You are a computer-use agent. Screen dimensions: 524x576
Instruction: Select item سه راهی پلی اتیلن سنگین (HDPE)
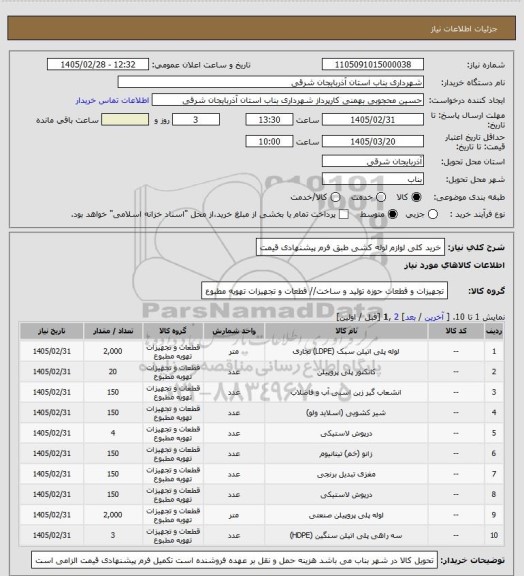tap(346, 536)
